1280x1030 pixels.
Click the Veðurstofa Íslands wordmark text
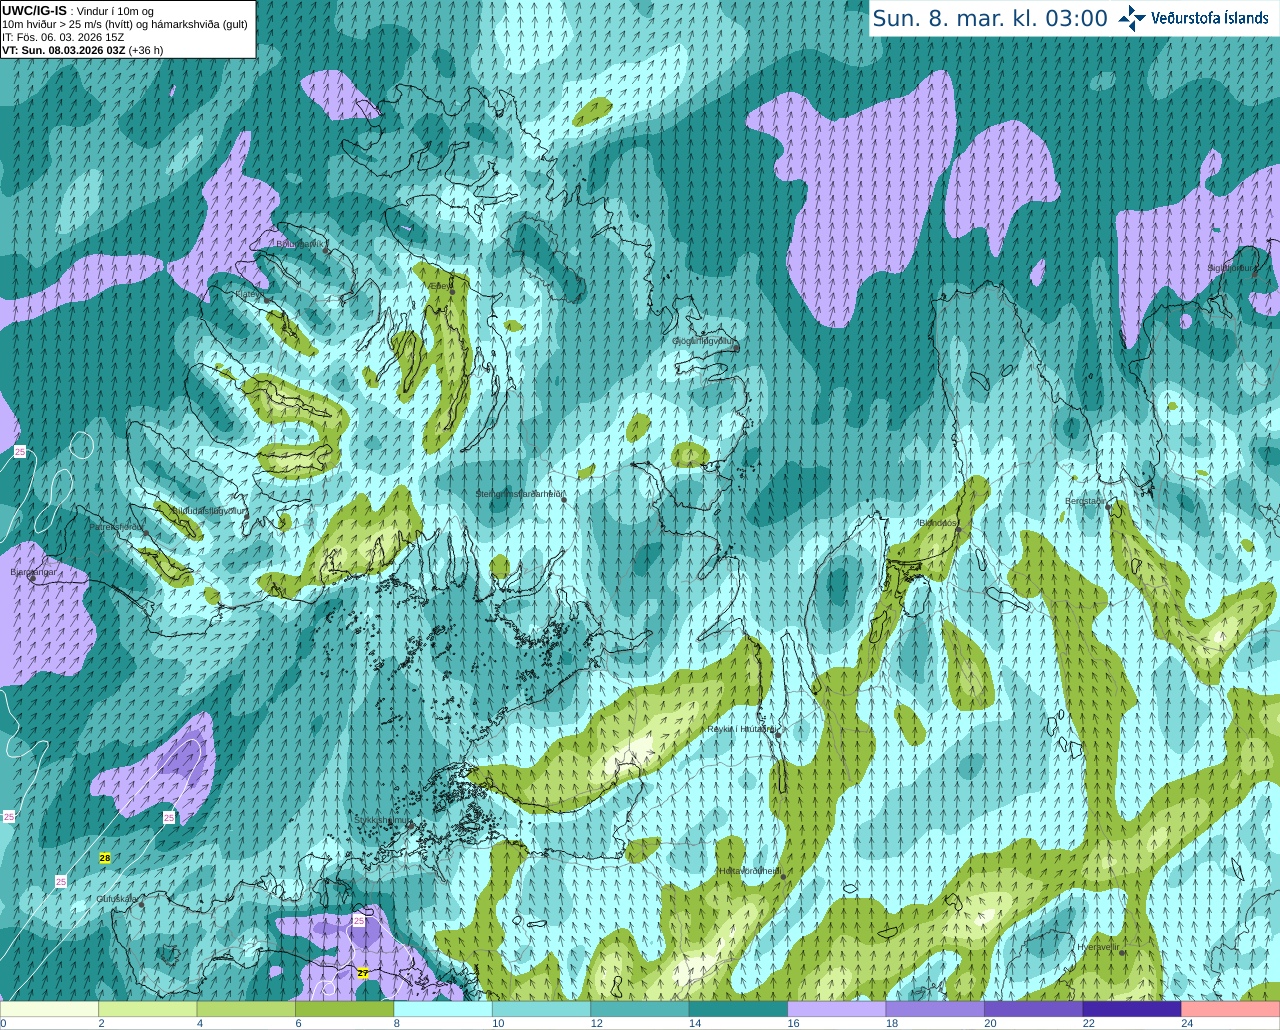(x=1210, y=18)
